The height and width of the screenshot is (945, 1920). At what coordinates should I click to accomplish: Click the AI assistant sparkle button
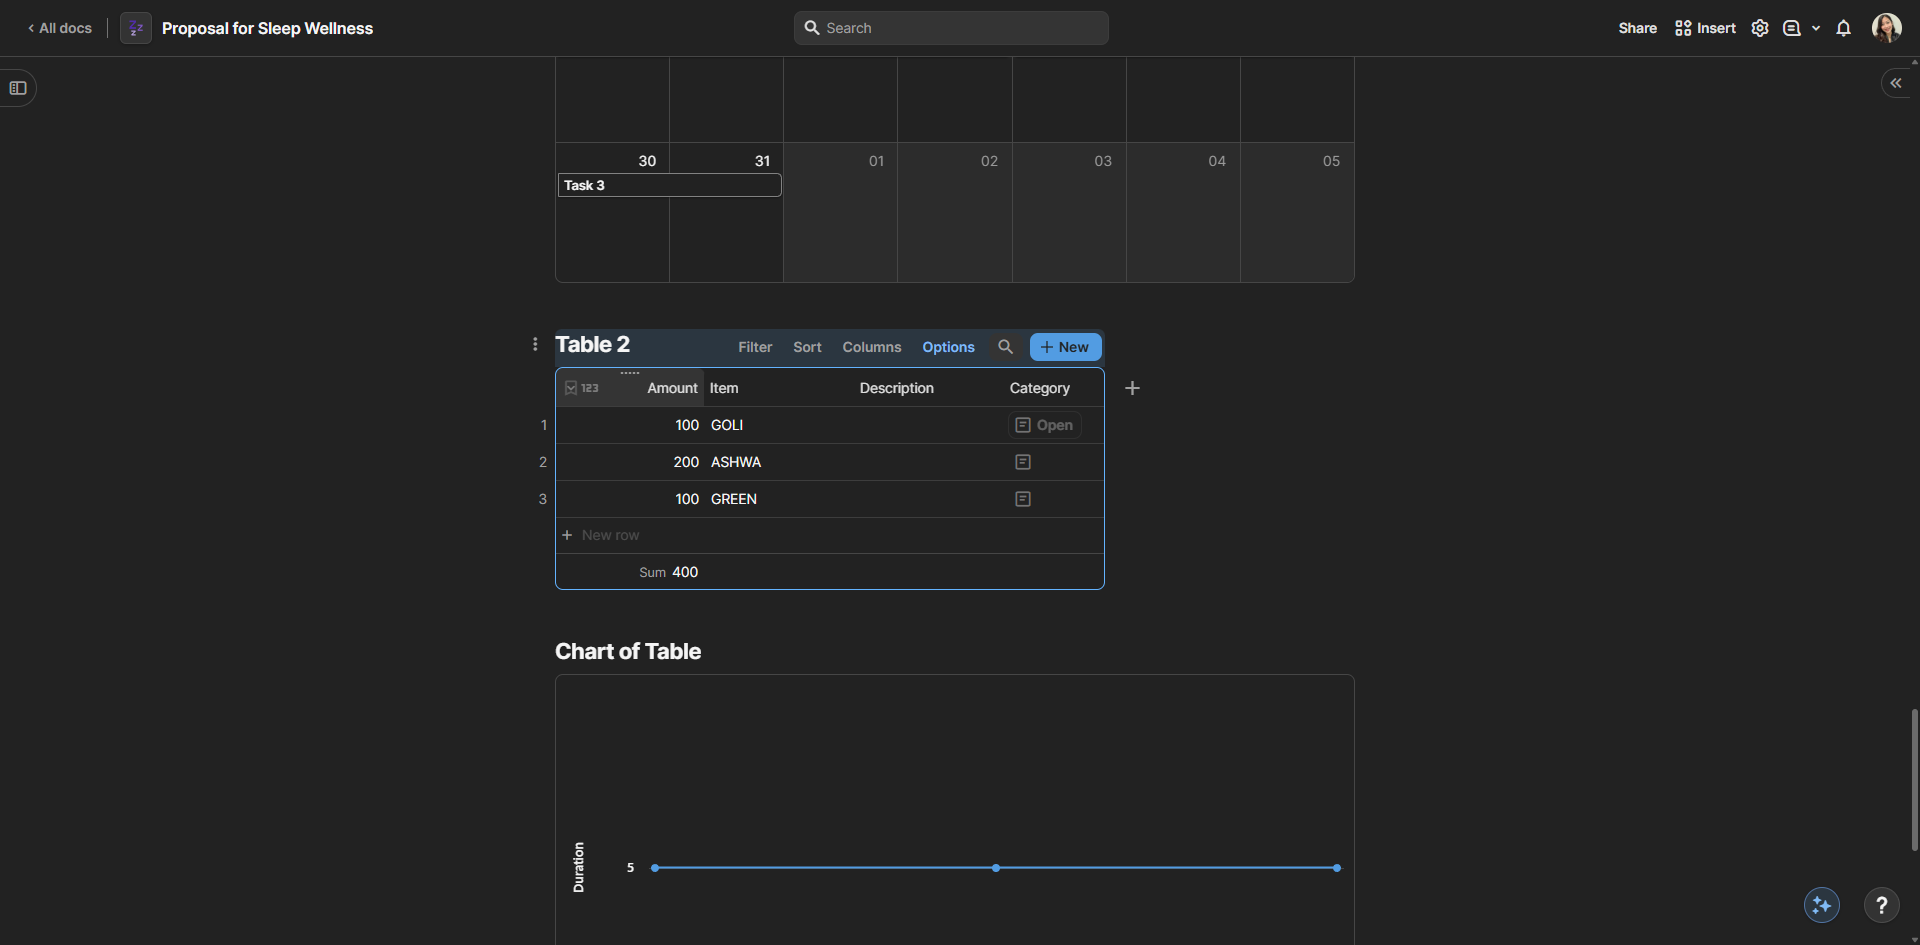(1821, 905)
